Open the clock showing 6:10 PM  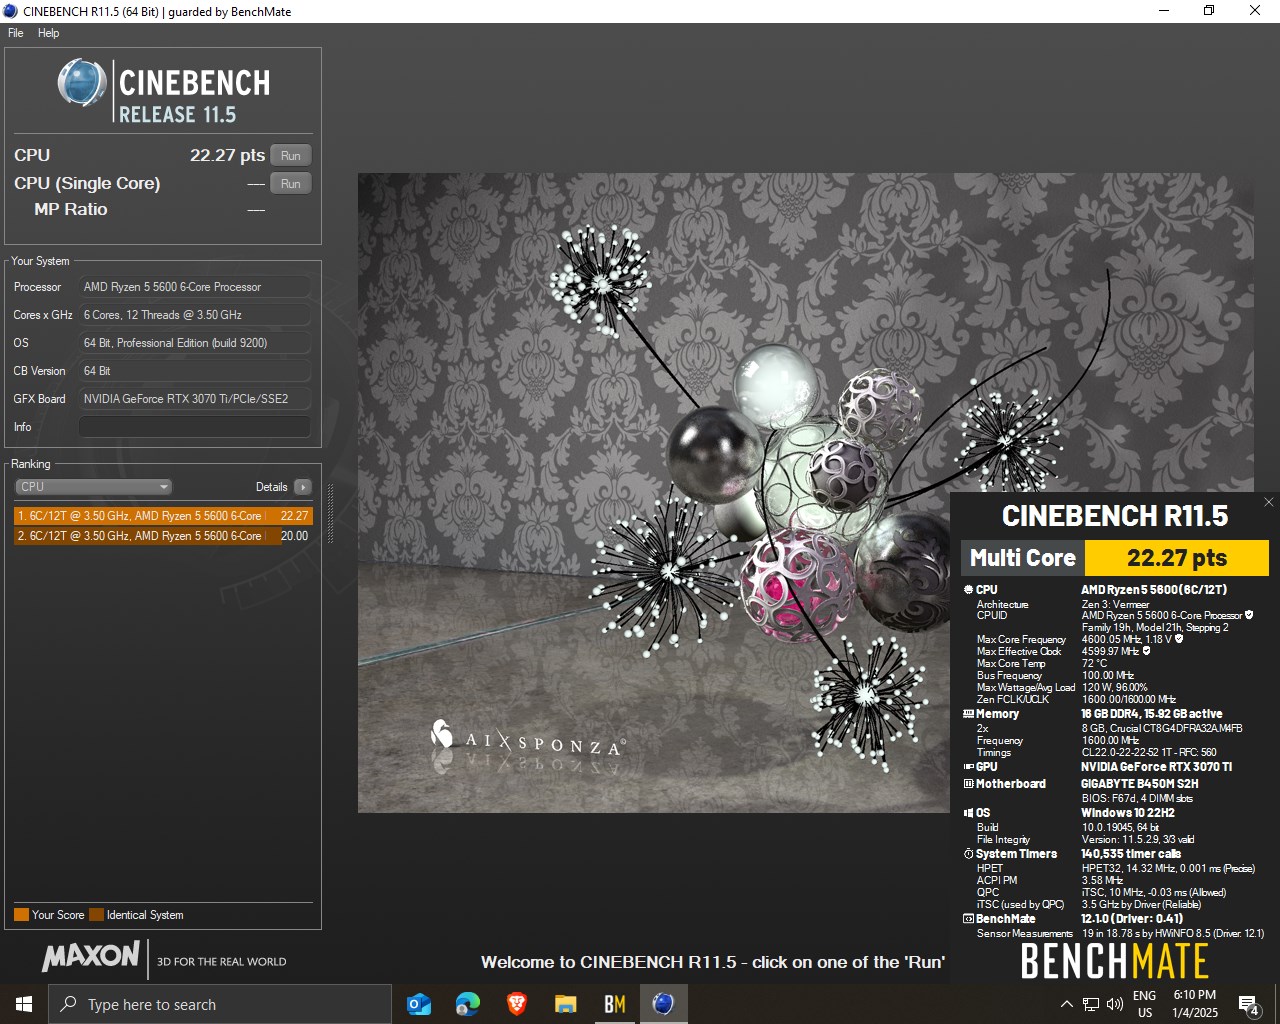coord(1195,1004)
